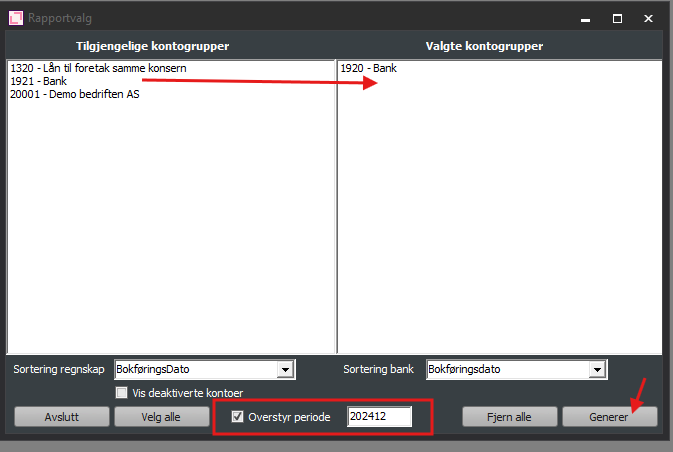Click the Valgte kontogrupper header
This screenshot has width=673, height=452.
click(497, 46)
